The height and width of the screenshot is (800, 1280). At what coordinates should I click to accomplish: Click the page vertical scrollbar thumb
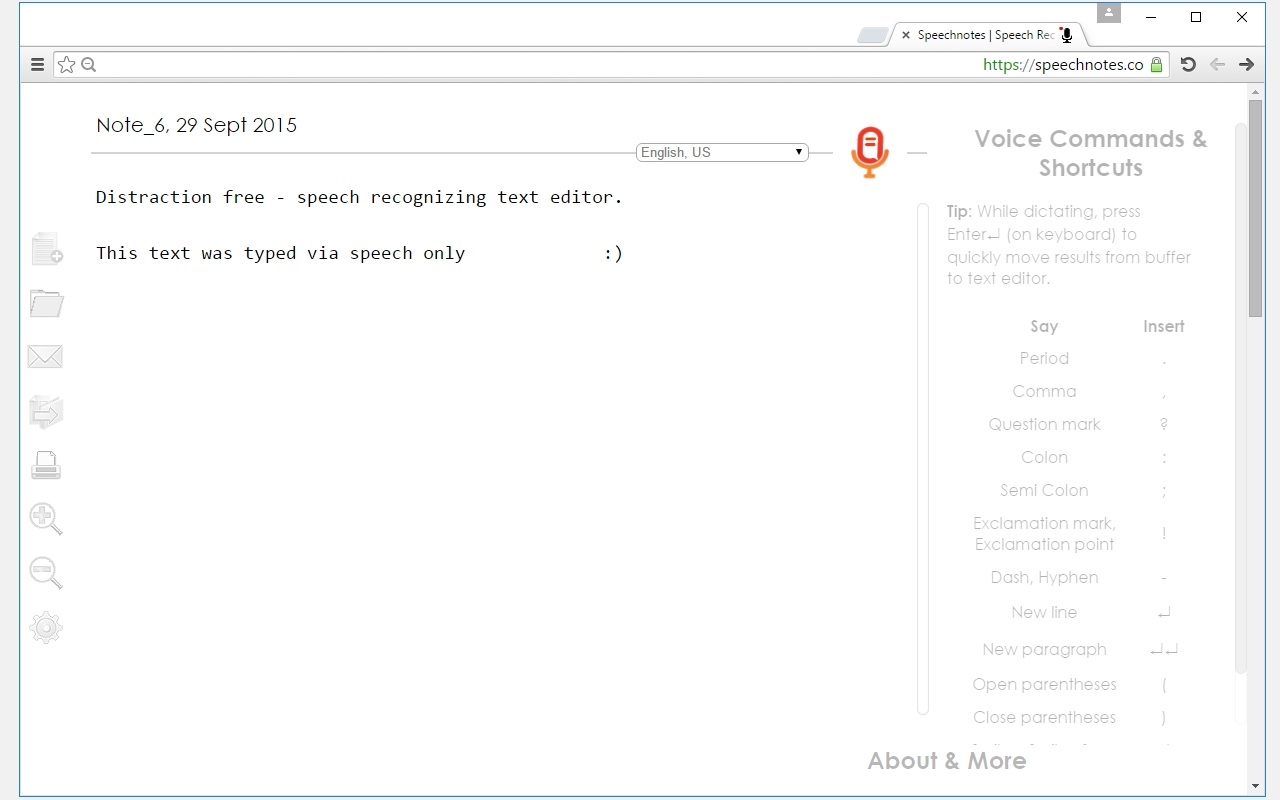pyautogui.click(x=1255, y=220)
